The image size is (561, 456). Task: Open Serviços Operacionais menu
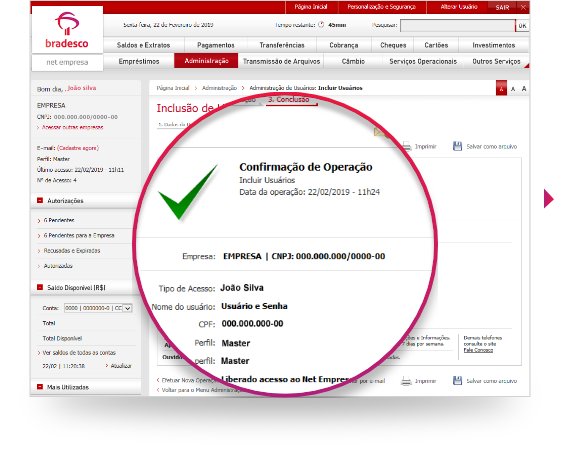423,61
